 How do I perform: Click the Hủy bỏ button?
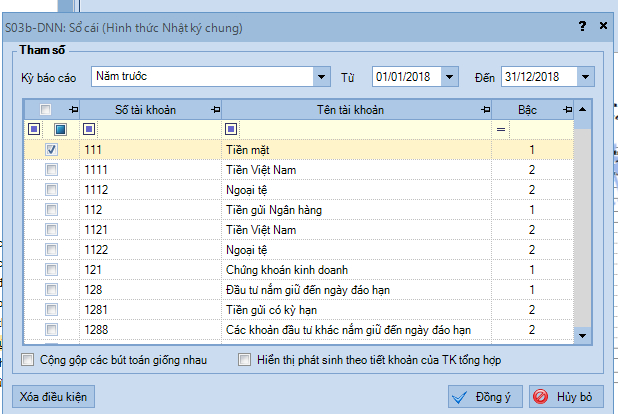pyautogui.click(x=567, y=396)
